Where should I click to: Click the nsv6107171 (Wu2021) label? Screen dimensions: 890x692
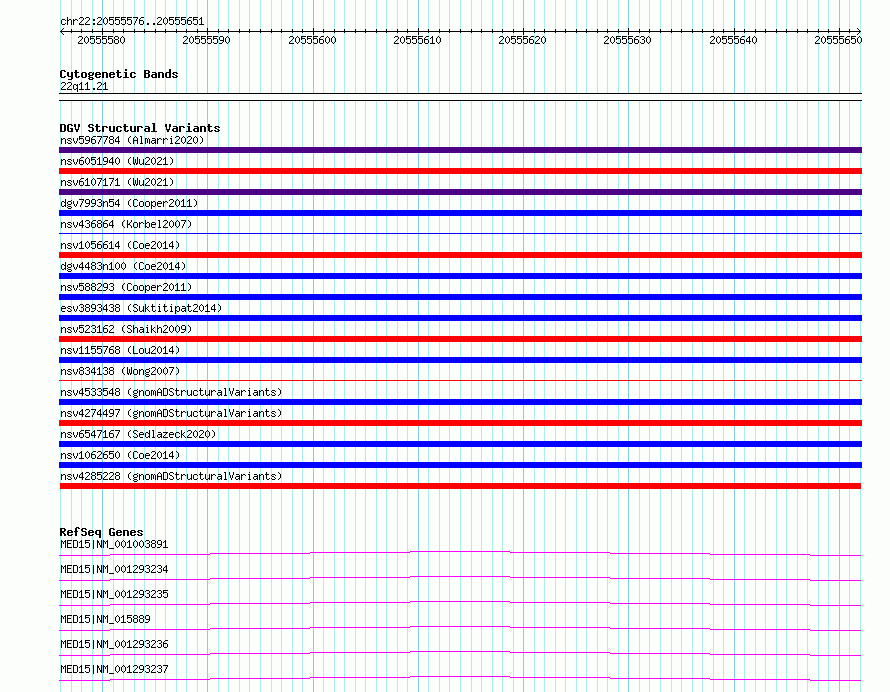tap(117, 182)
